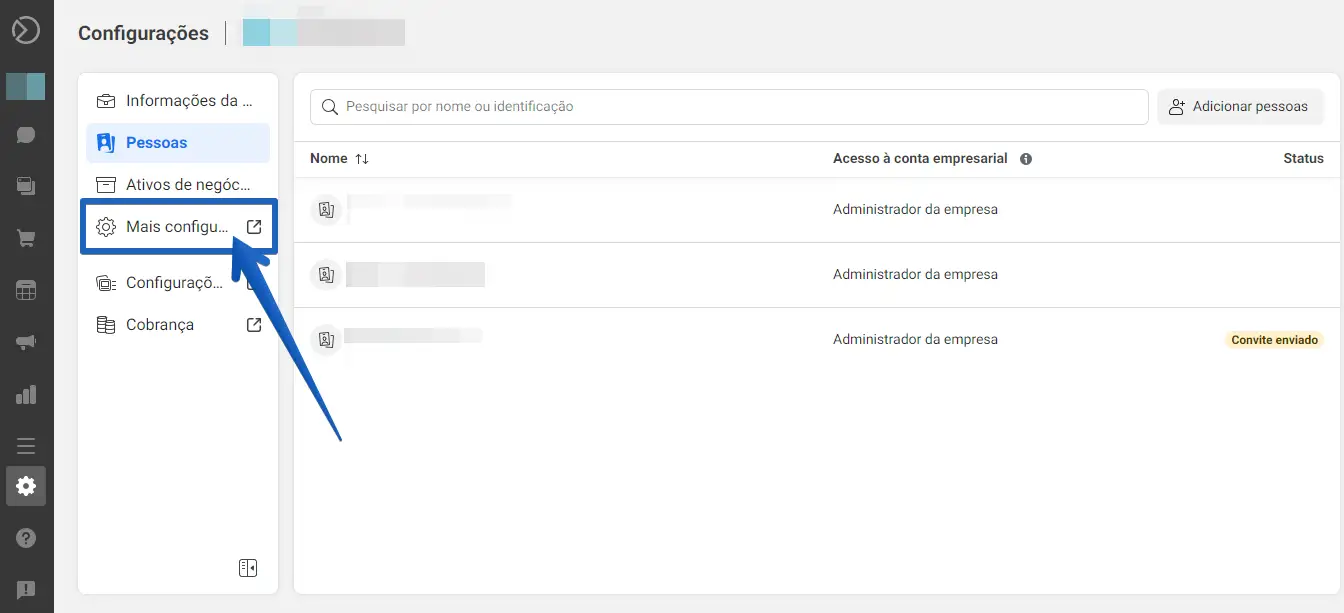Sort the list by Nome column
The height and width of the screenshot is (613, 1344).
pos(339,159)
